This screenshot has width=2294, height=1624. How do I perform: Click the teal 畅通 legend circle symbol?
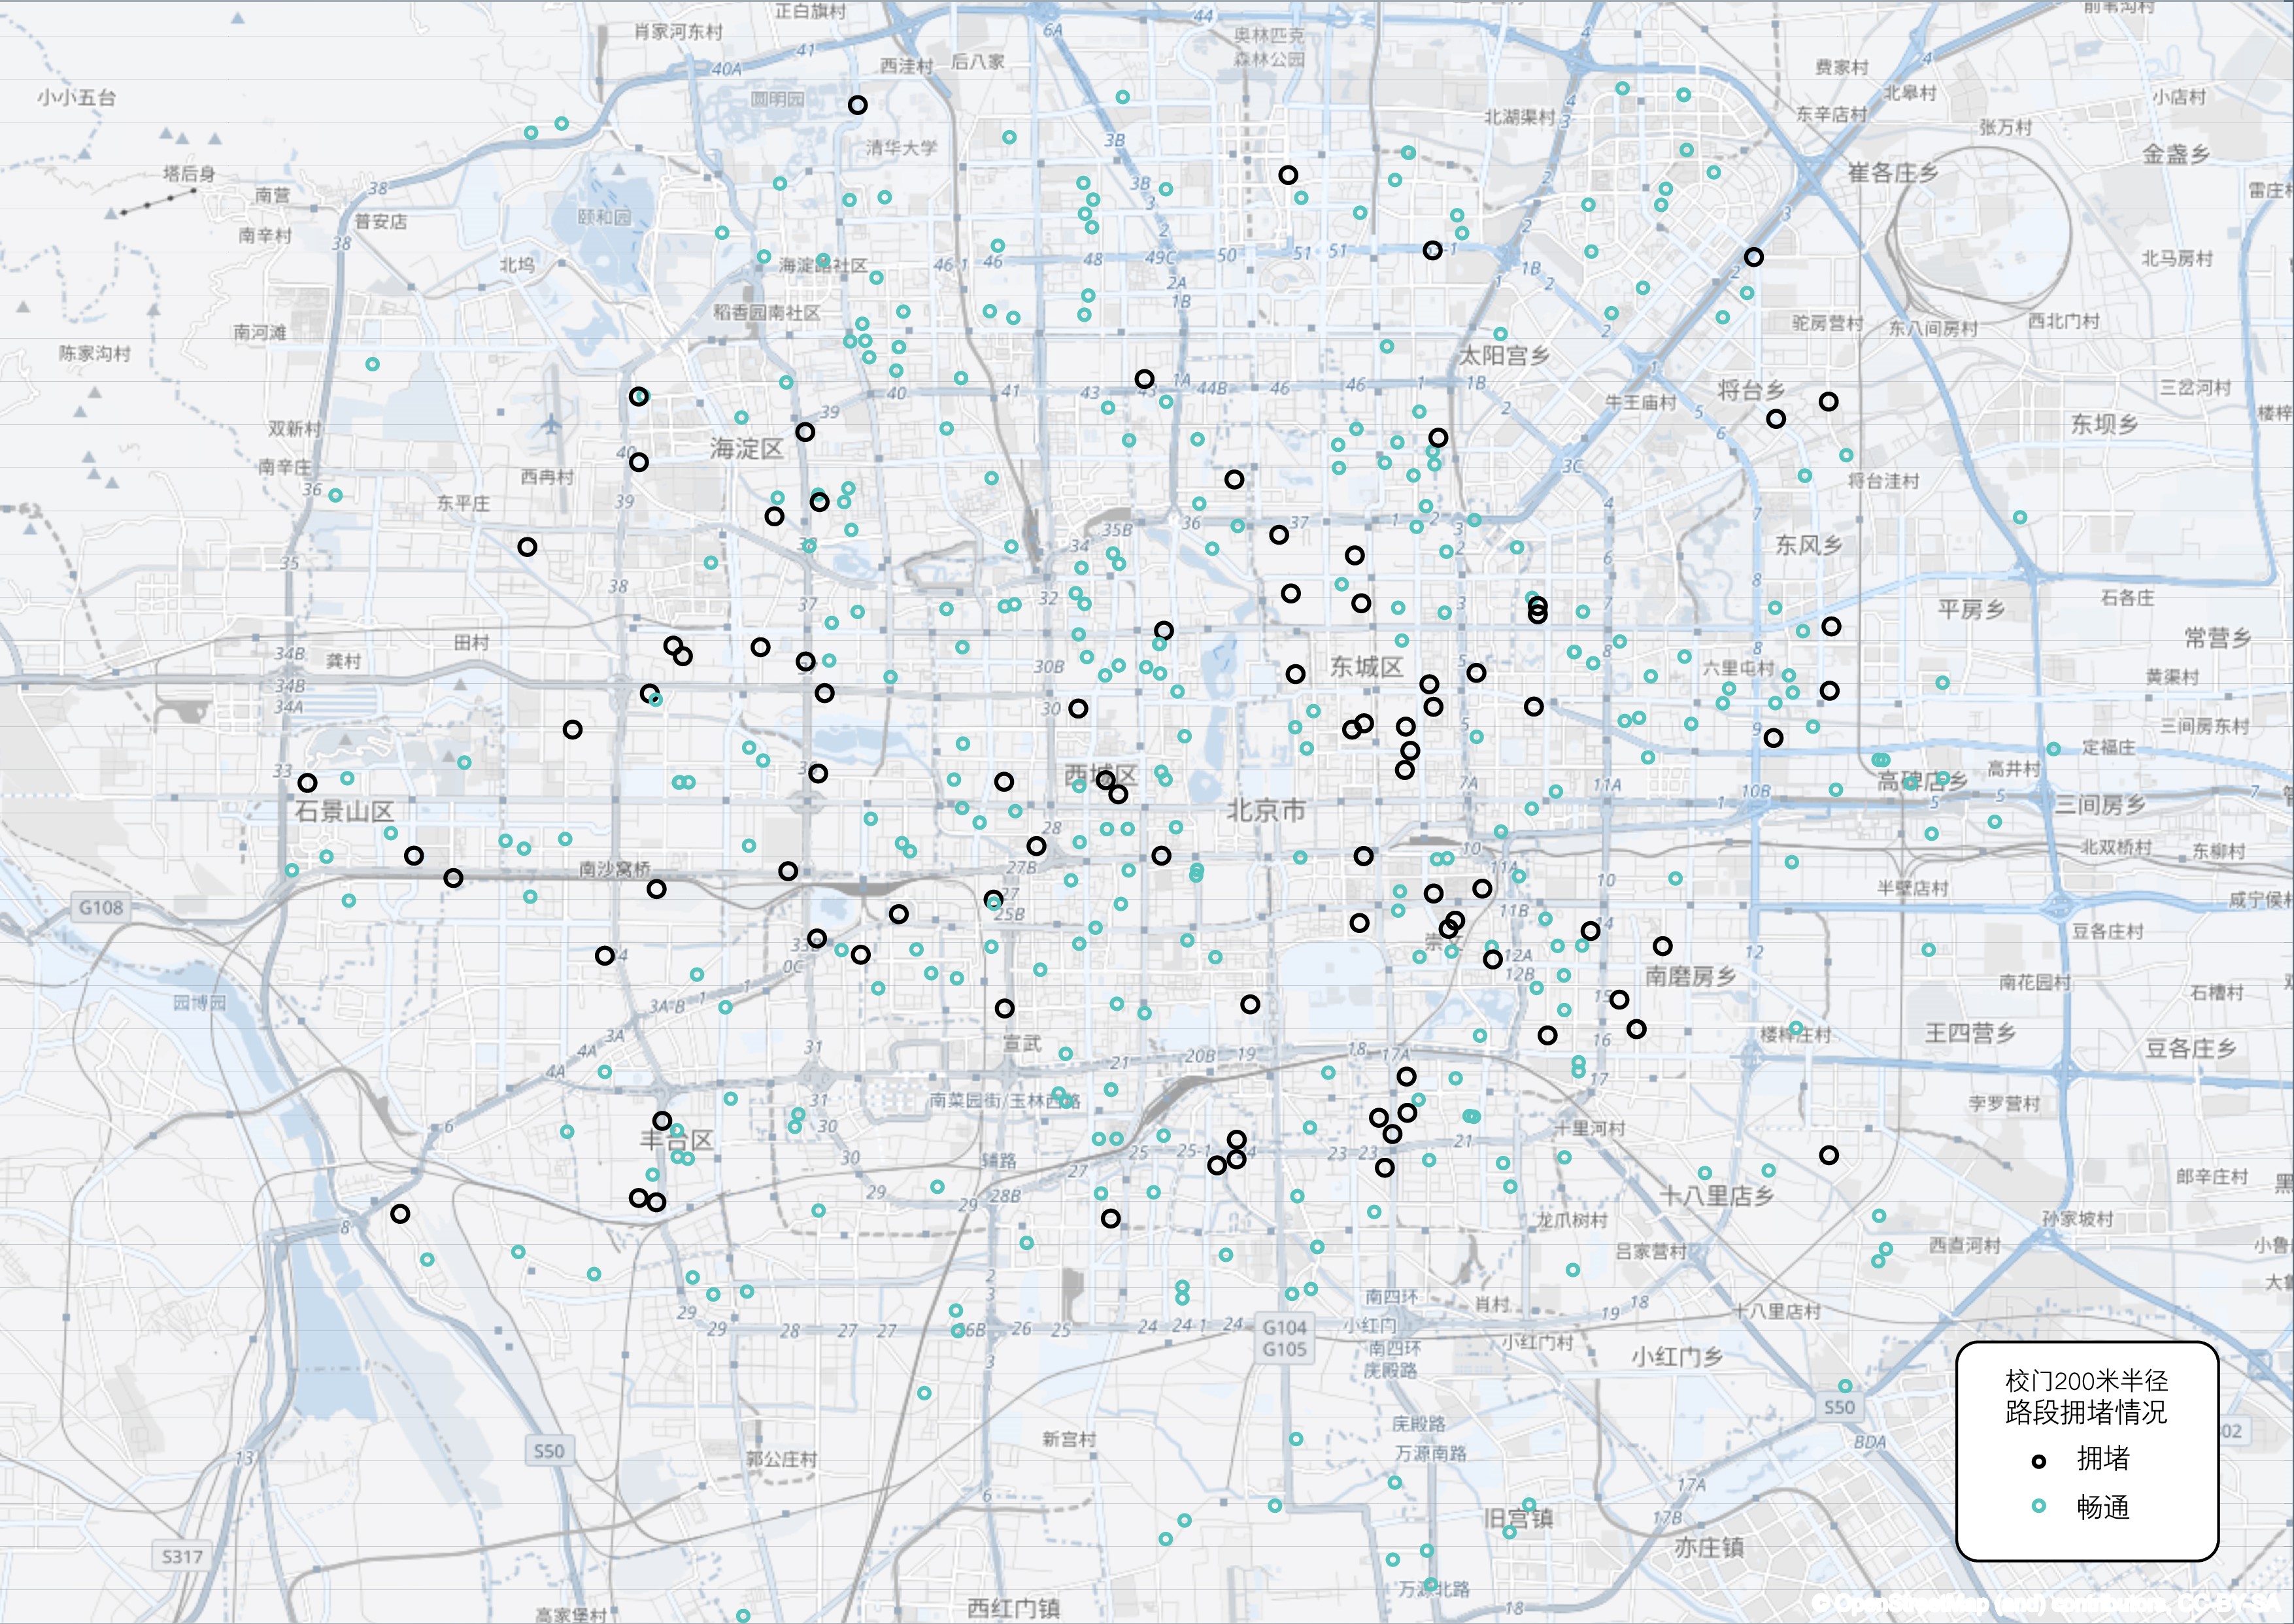click(2039, 1506)
